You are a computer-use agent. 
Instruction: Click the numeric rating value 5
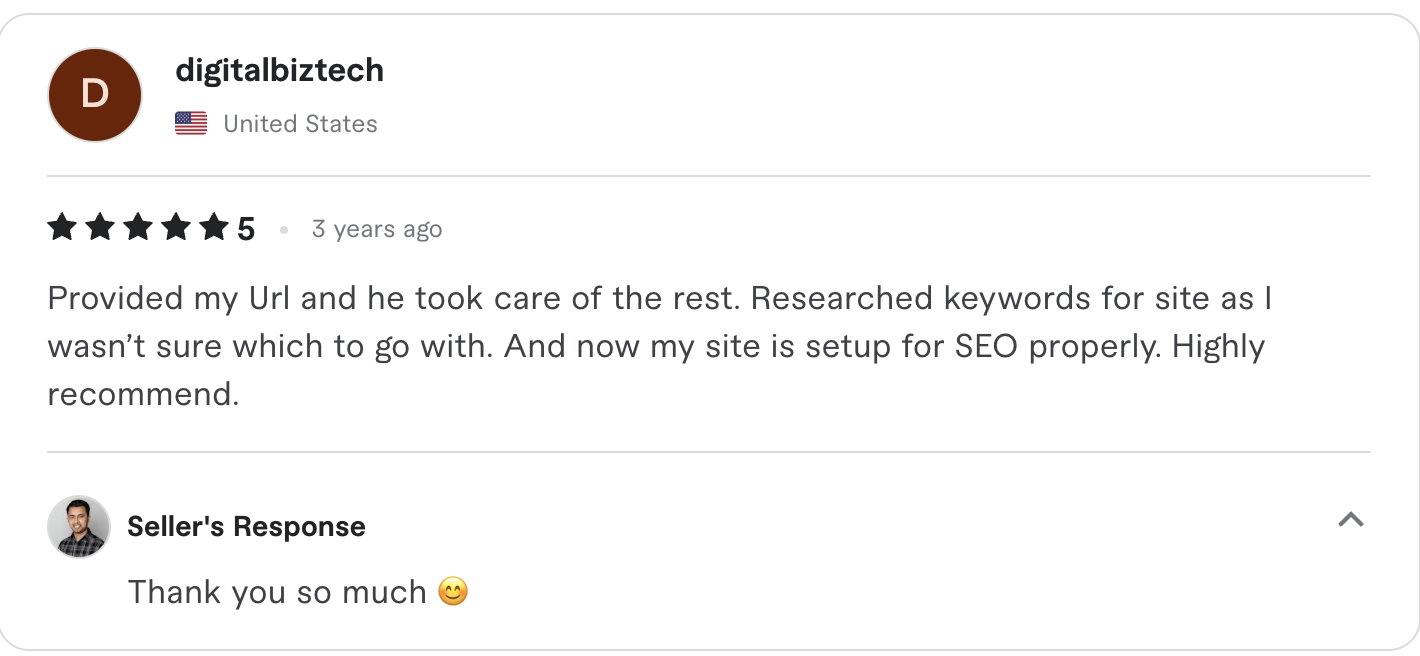247,227
